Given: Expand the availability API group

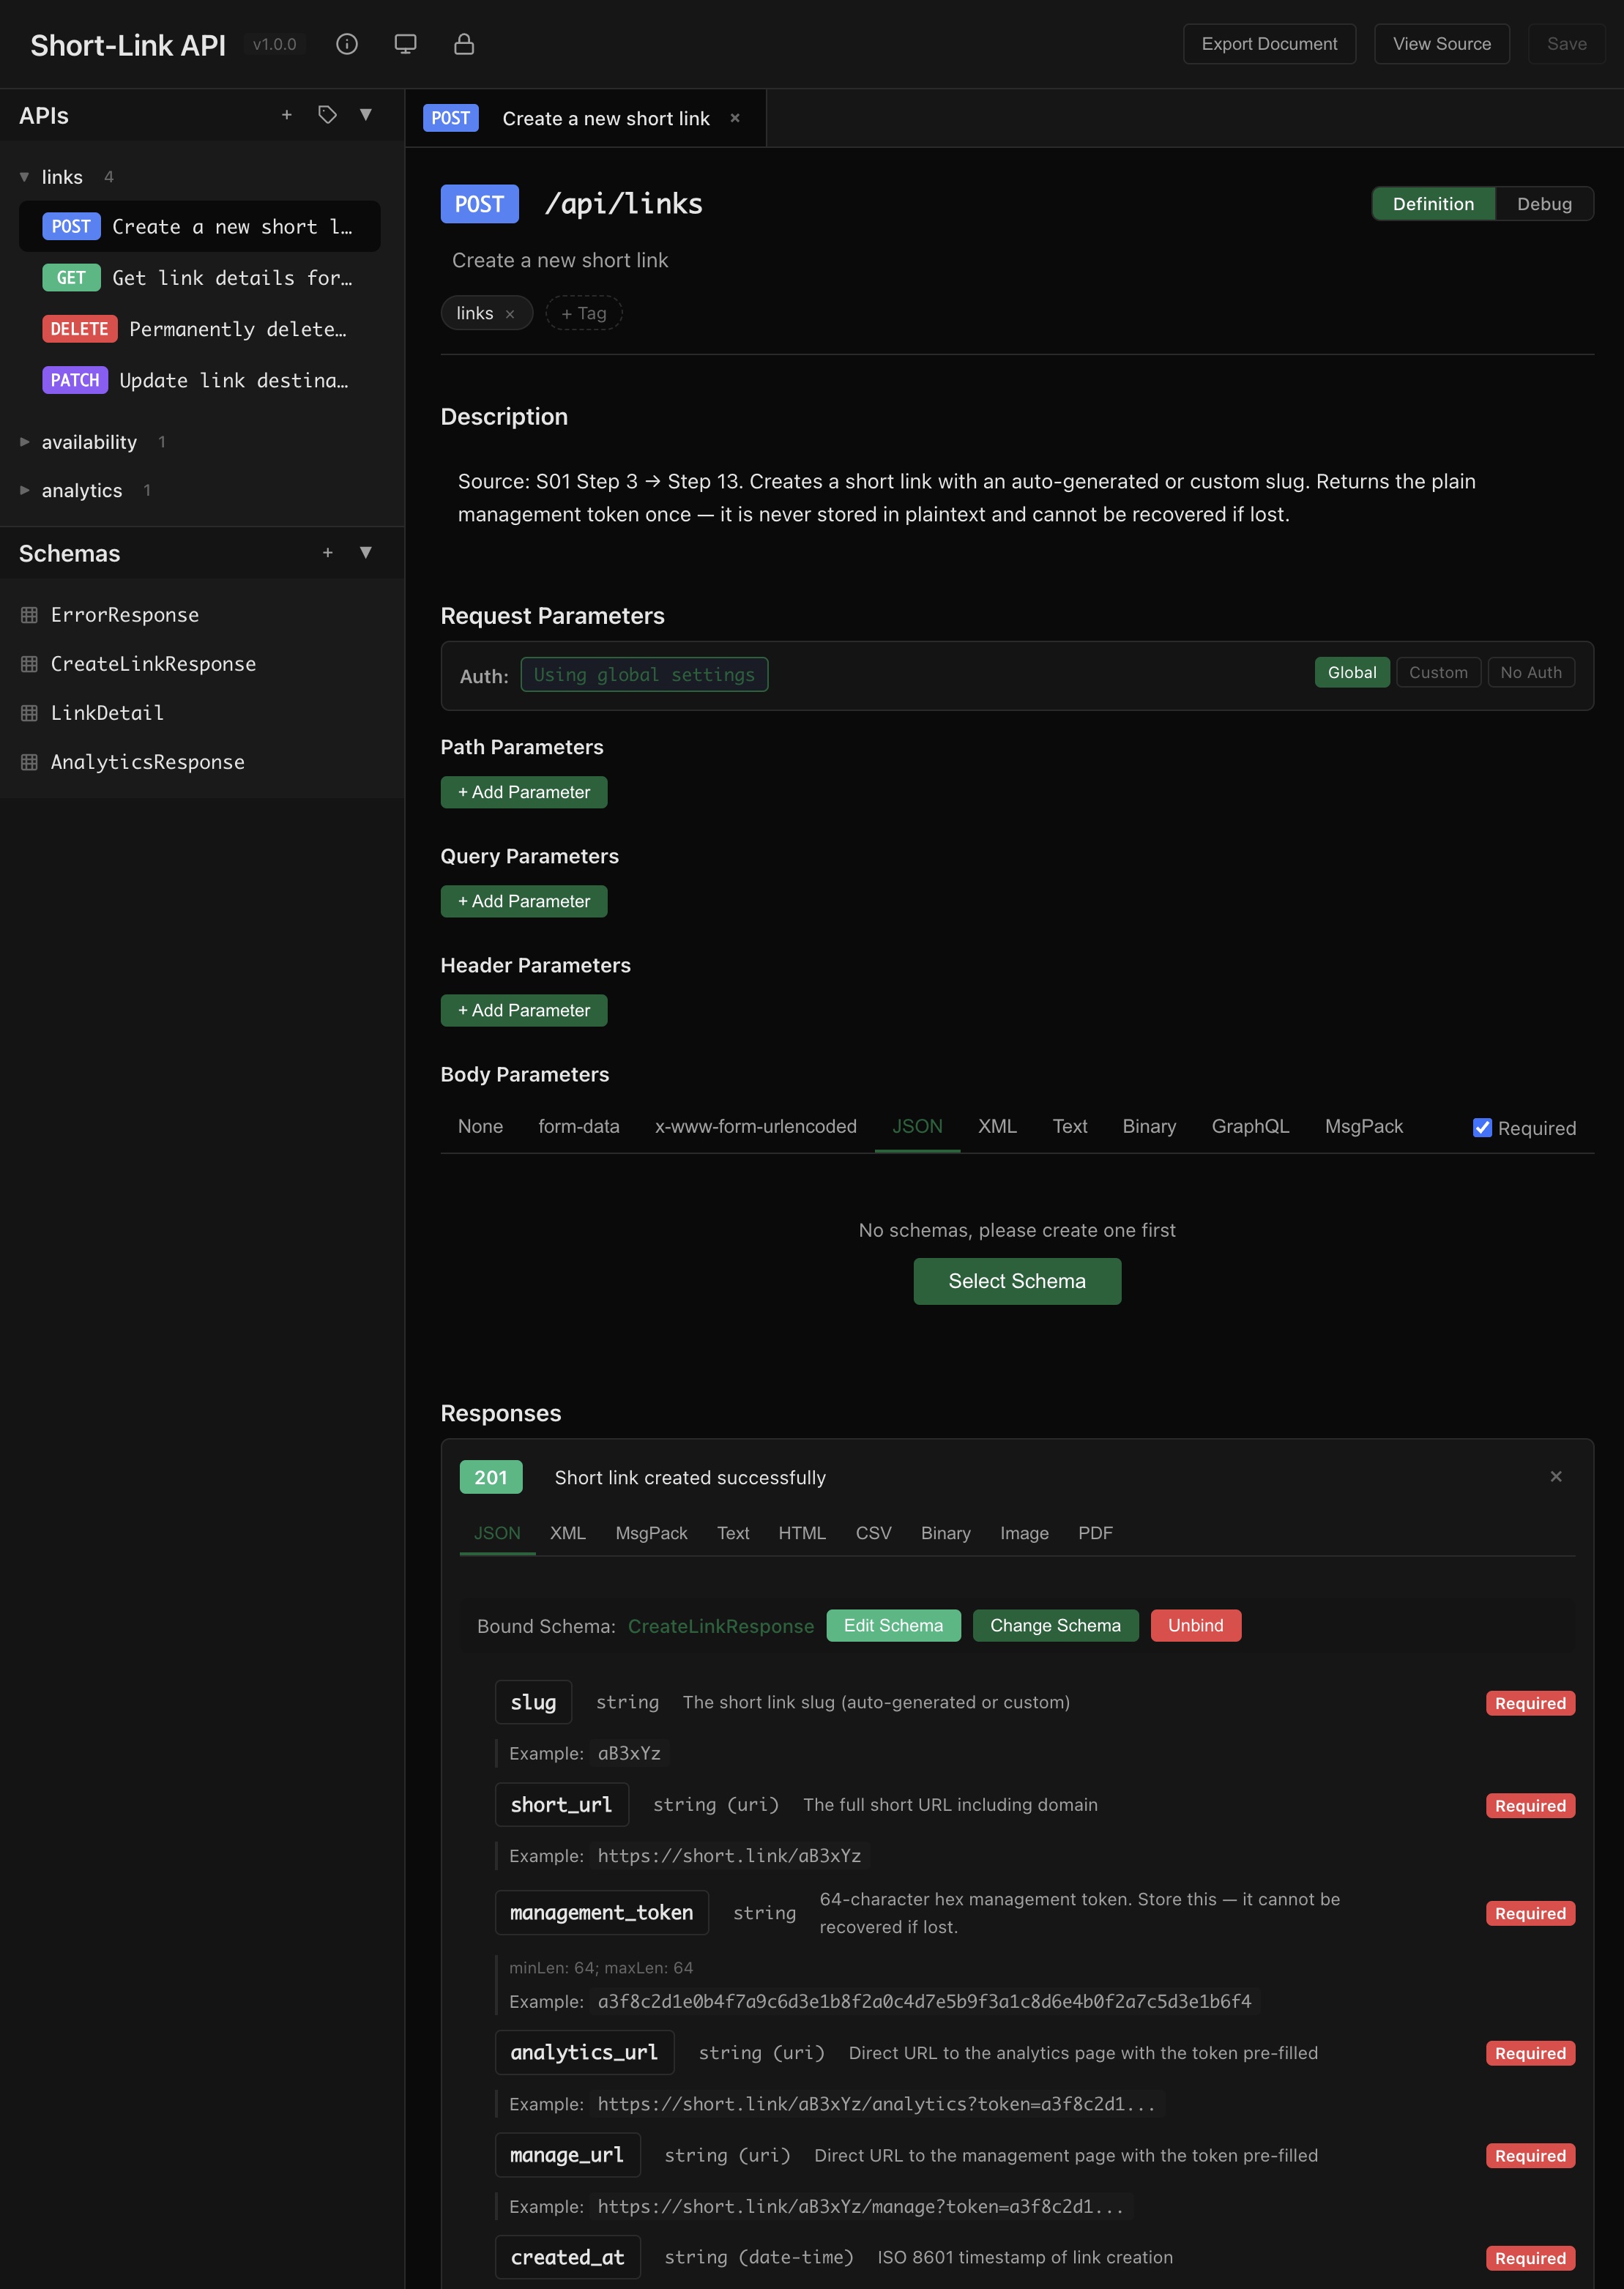Looking at the screenshot, I should point(24,441).
